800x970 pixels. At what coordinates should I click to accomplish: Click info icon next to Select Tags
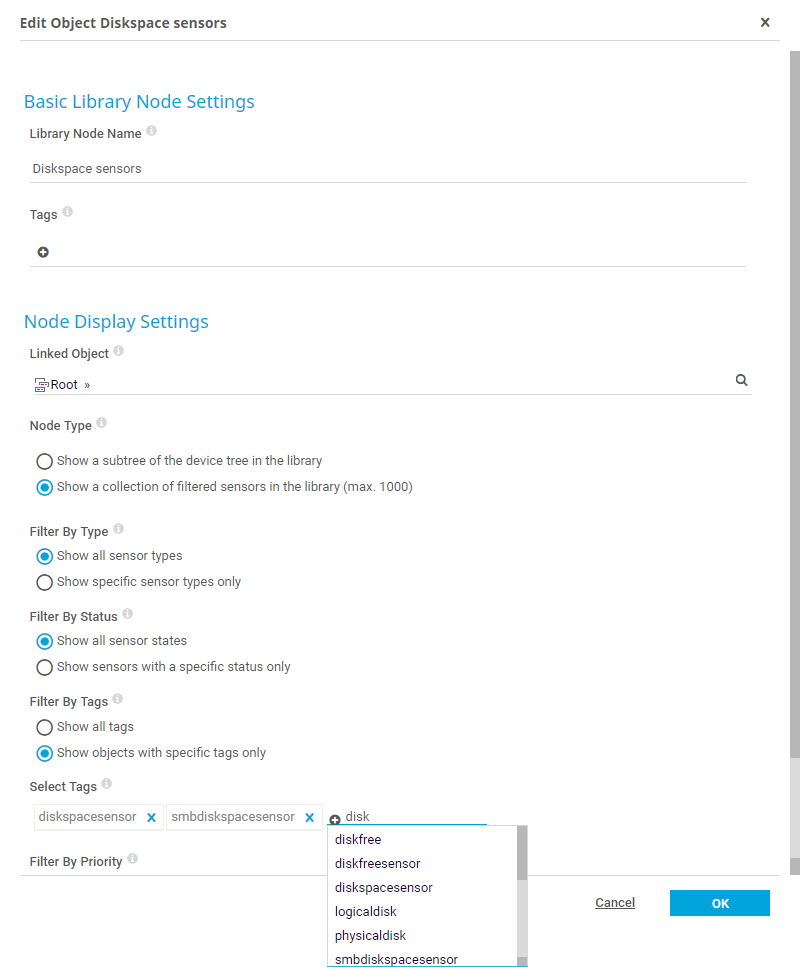tap(107, 784)
